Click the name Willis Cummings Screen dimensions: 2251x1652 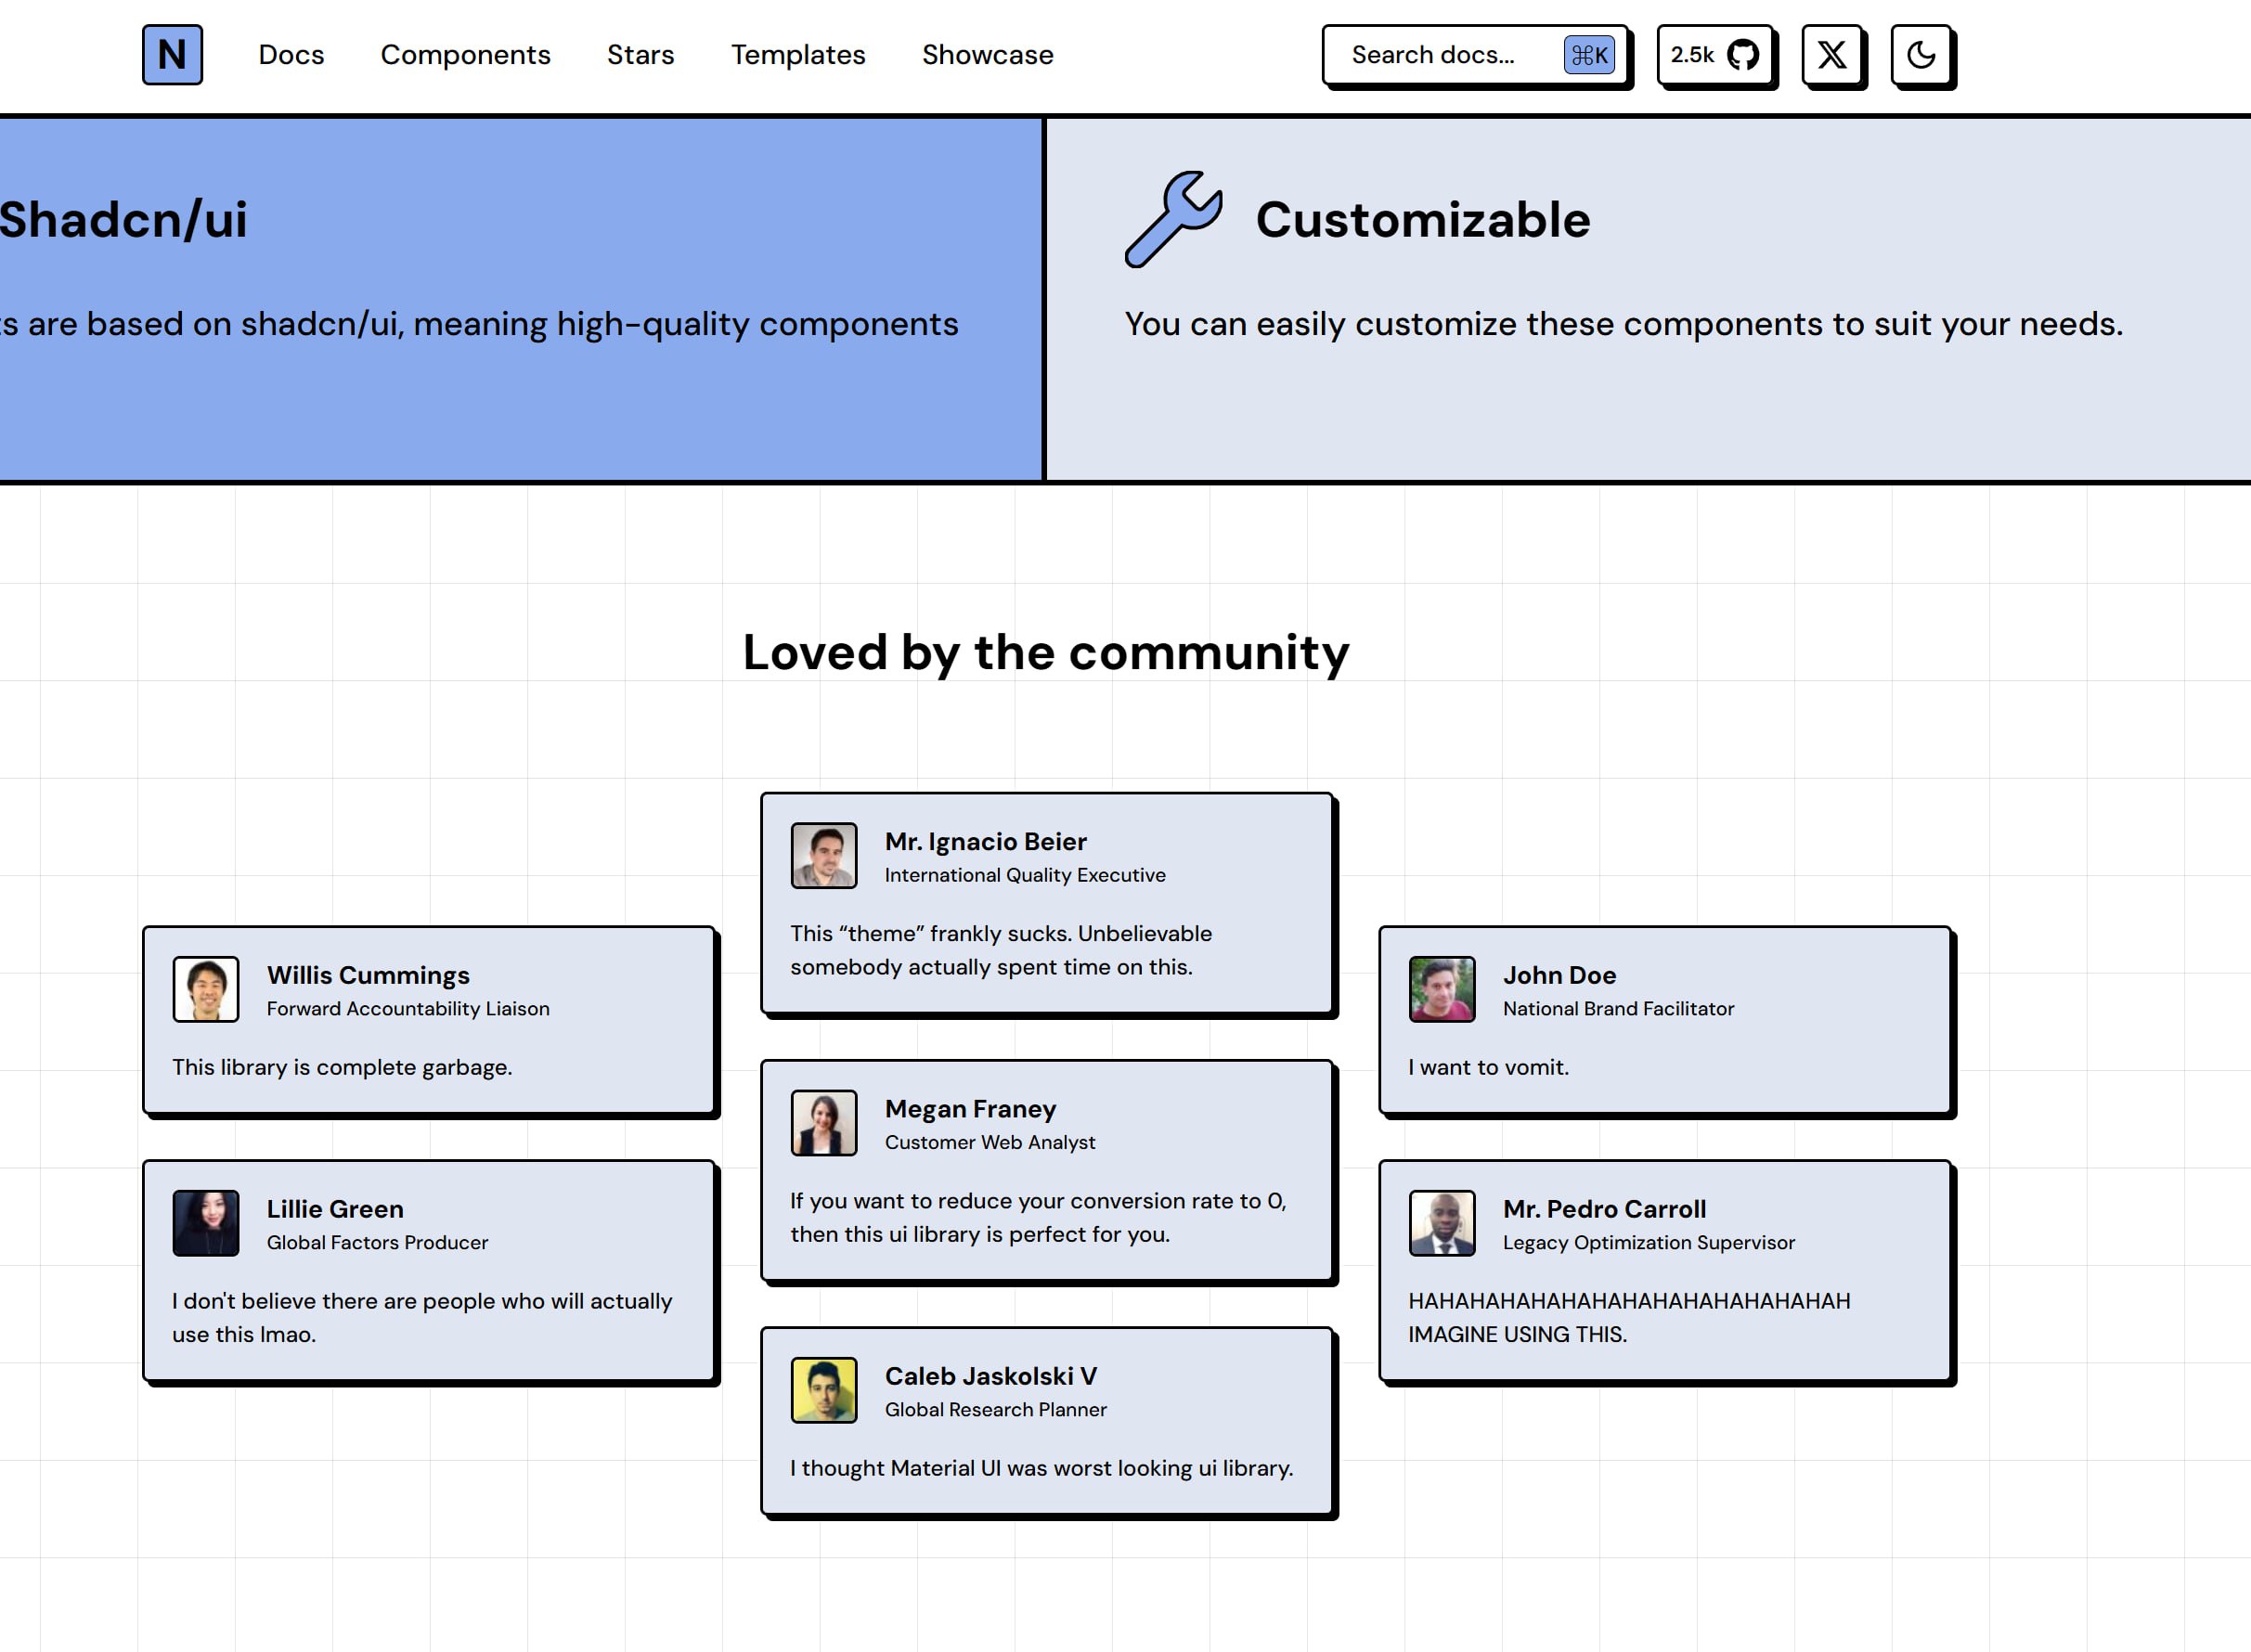tap(368, 975)
